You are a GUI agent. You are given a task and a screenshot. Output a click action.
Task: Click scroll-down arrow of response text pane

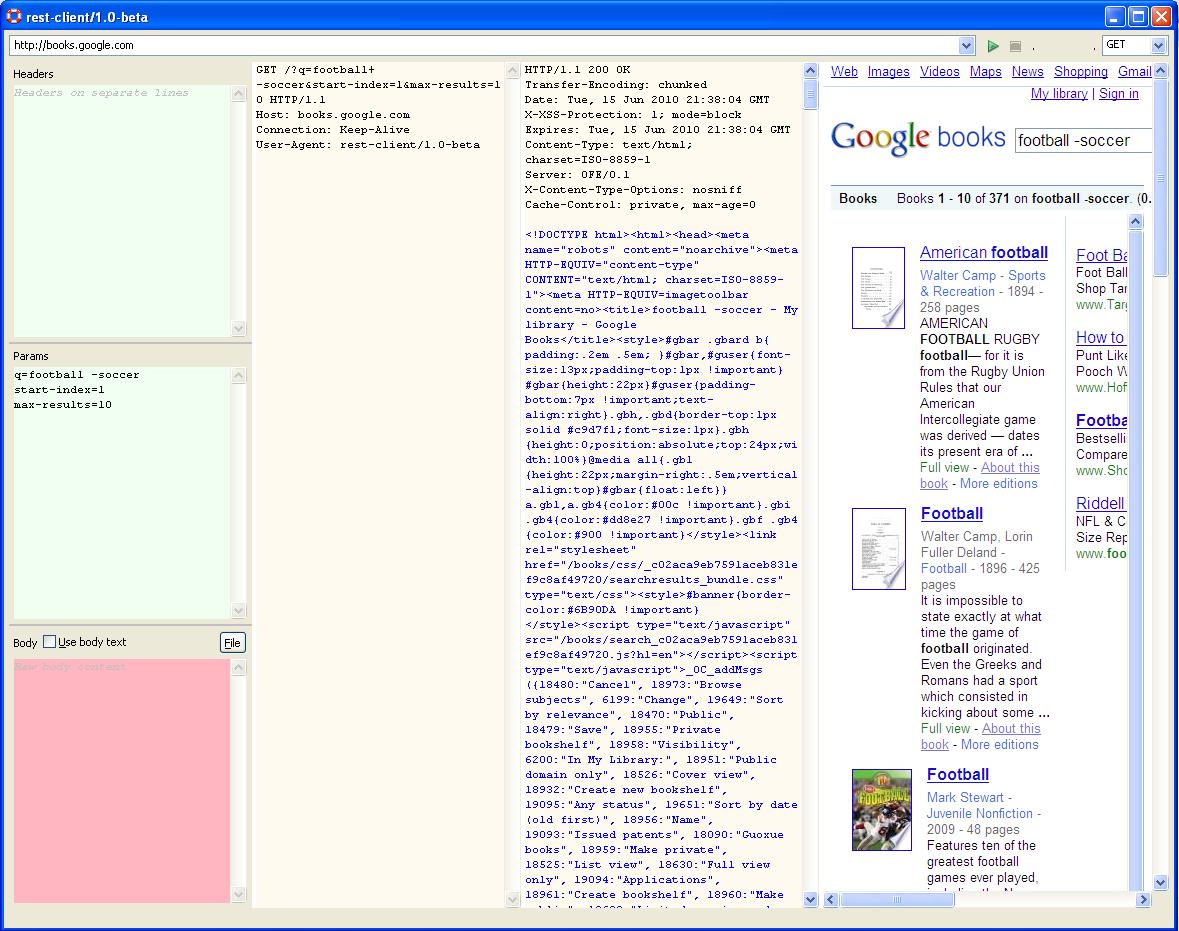click(x=810, y=899)
